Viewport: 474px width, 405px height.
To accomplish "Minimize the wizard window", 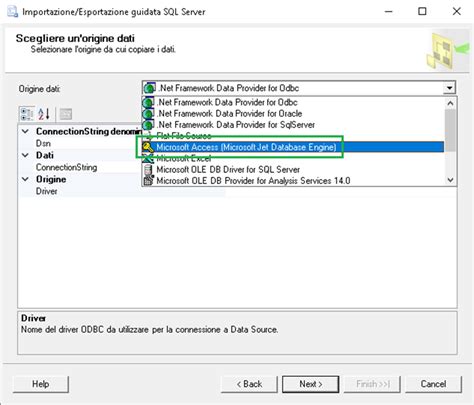I will tap(389, 12).
